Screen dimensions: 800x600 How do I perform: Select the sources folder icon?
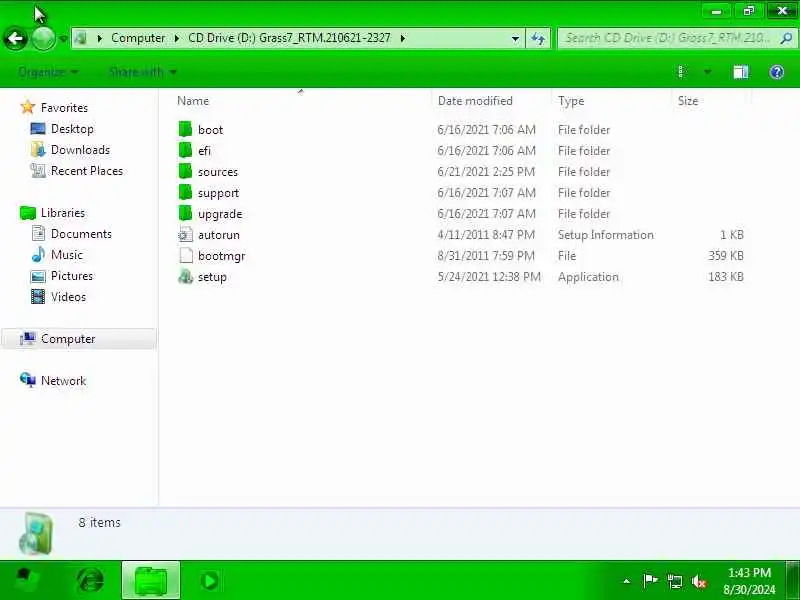point(185,171)
